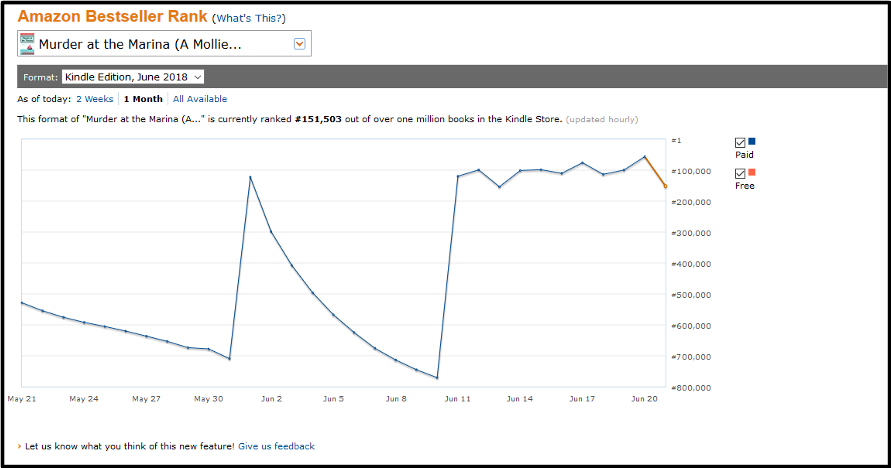The image size is (891, 468).
Task: Open the orange book title dropdown arrow
Action: [299, 44]
